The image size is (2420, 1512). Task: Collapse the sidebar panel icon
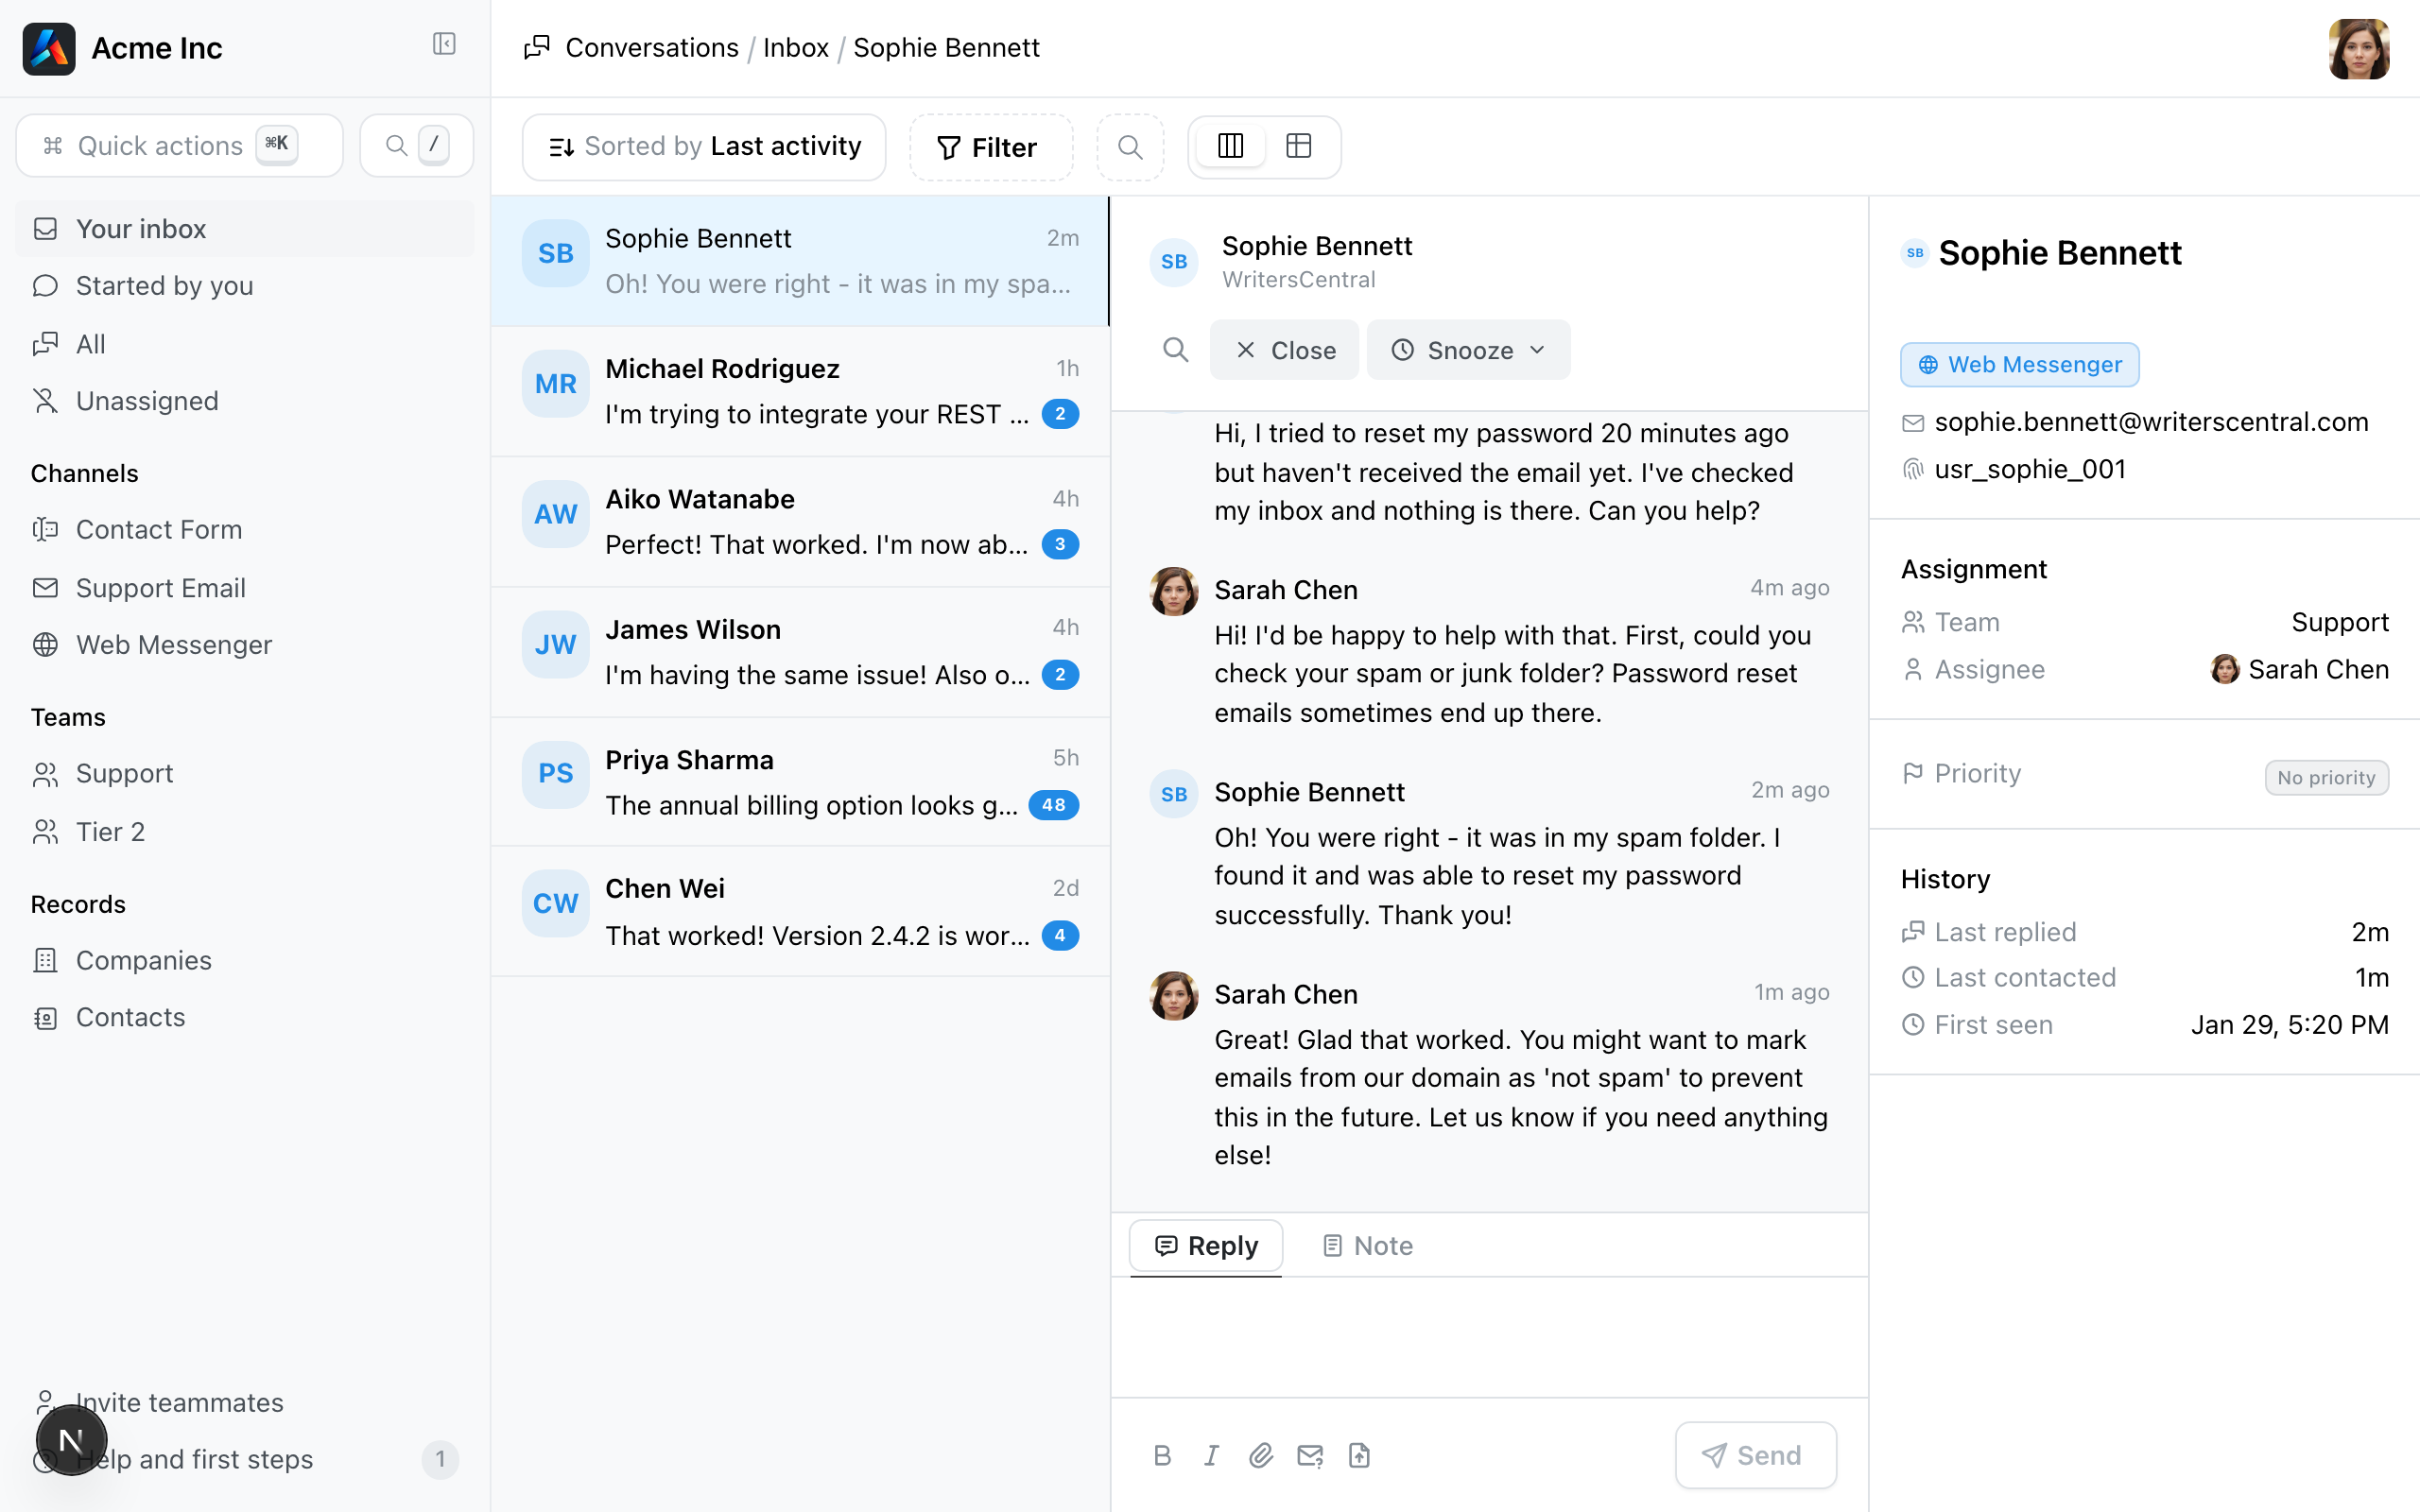(x=444, y=44)
